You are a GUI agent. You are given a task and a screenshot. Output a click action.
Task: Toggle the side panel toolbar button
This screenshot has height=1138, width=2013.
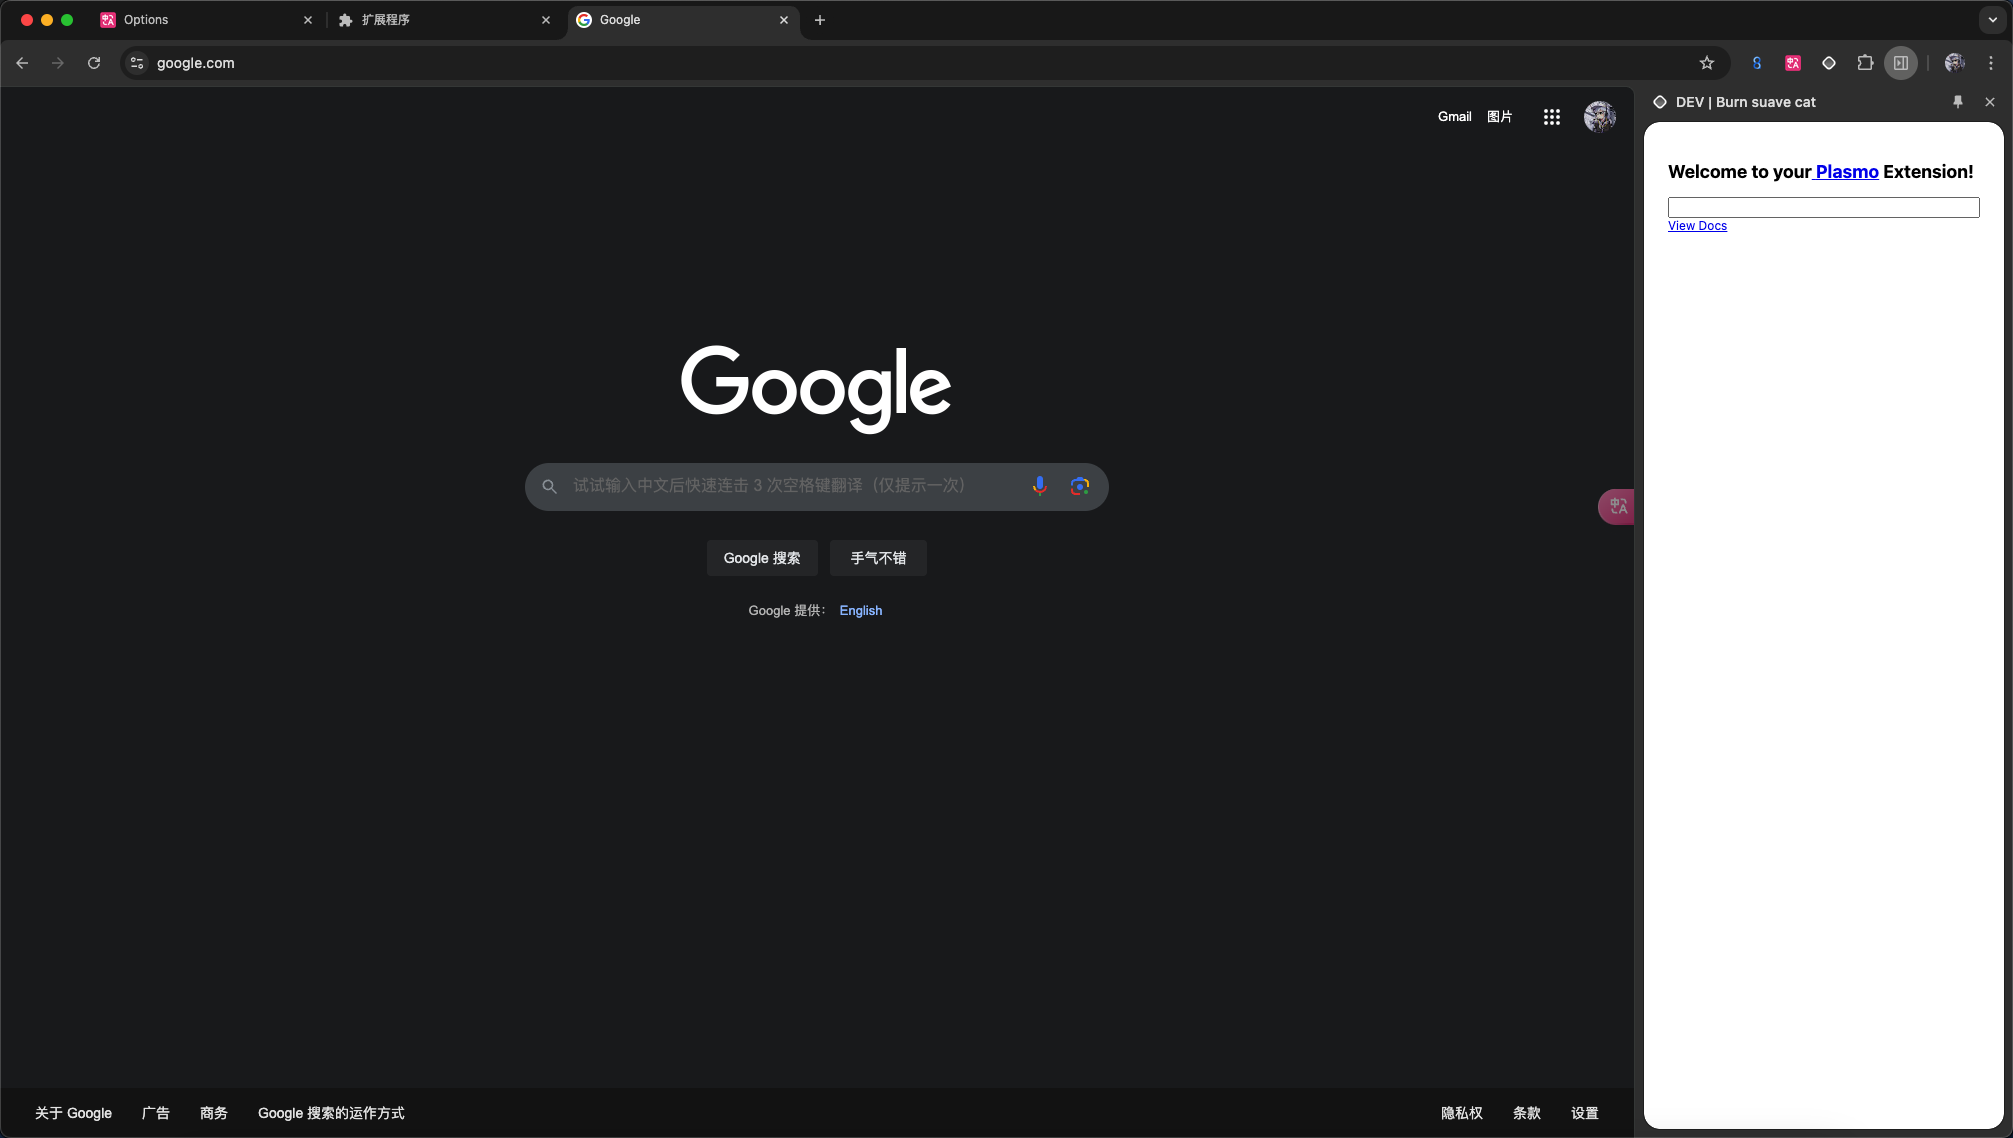pos(1901,63)
